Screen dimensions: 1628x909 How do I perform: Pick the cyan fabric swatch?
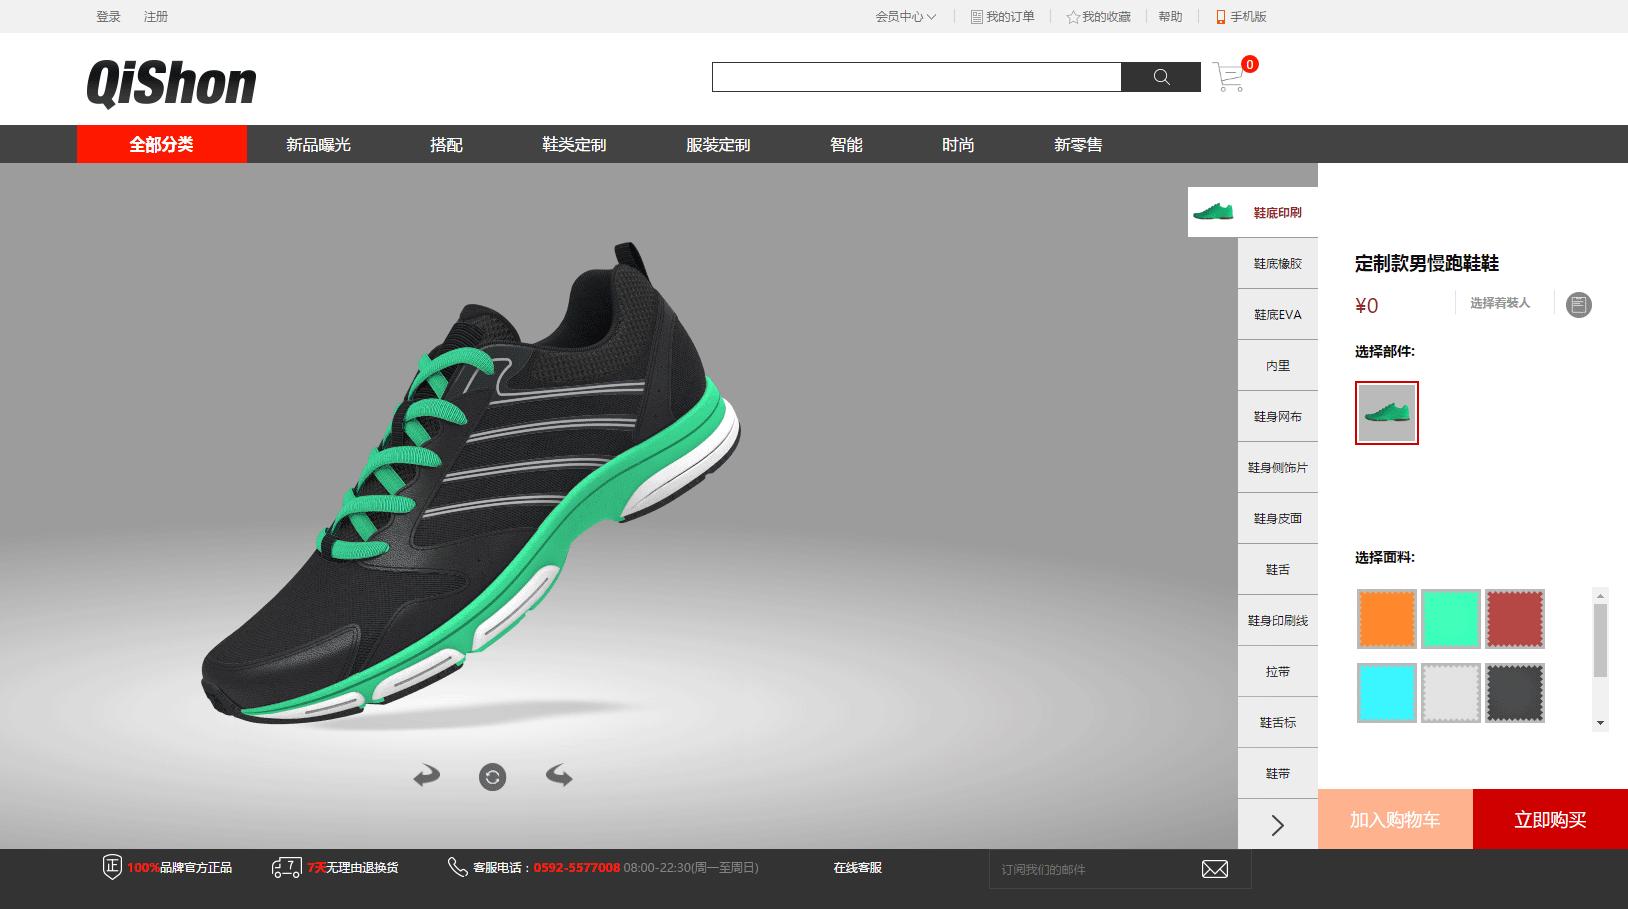pos(1387,692)
